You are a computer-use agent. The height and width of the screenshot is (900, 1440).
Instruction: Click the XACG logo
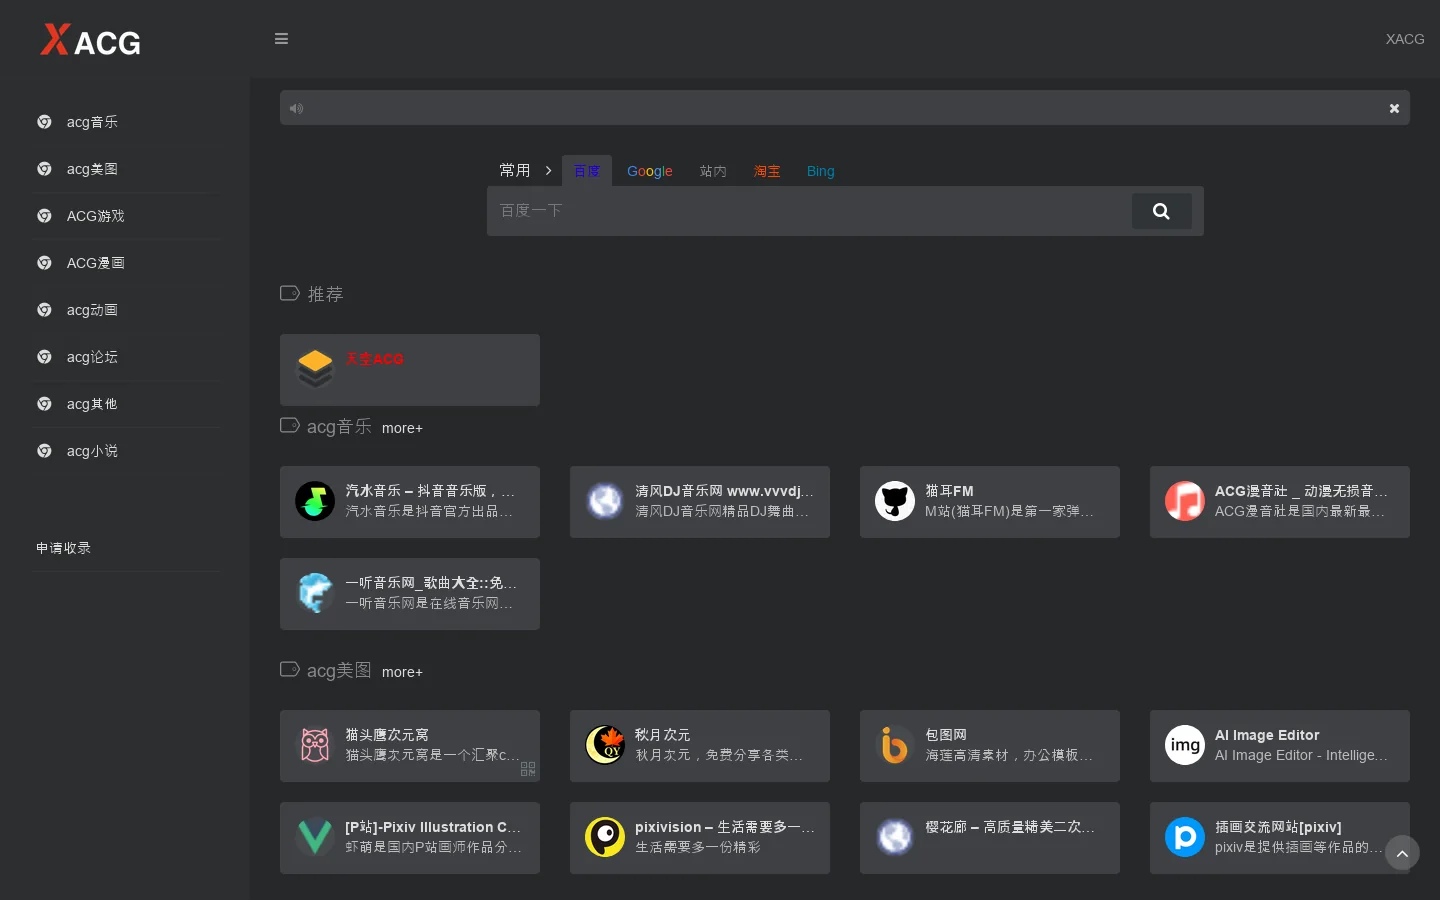click(90, 39)
